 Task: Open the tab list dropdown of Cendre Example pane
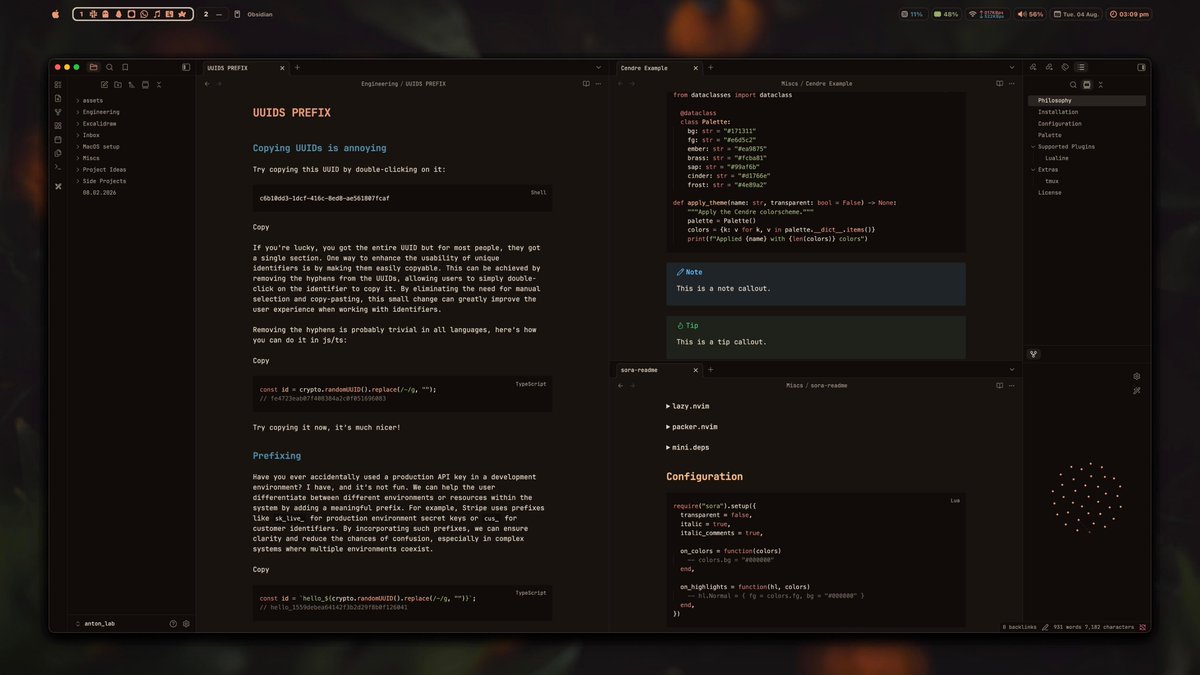[1012, 68]
